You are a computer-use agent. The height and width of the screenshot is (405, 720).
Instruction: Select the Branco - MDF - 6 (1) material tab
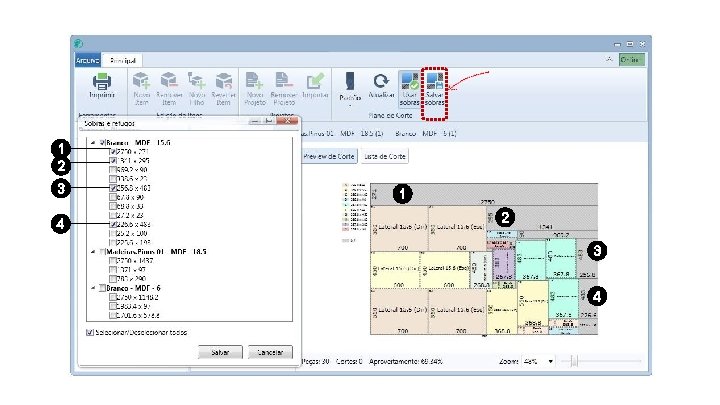click(x=425, y=134)
